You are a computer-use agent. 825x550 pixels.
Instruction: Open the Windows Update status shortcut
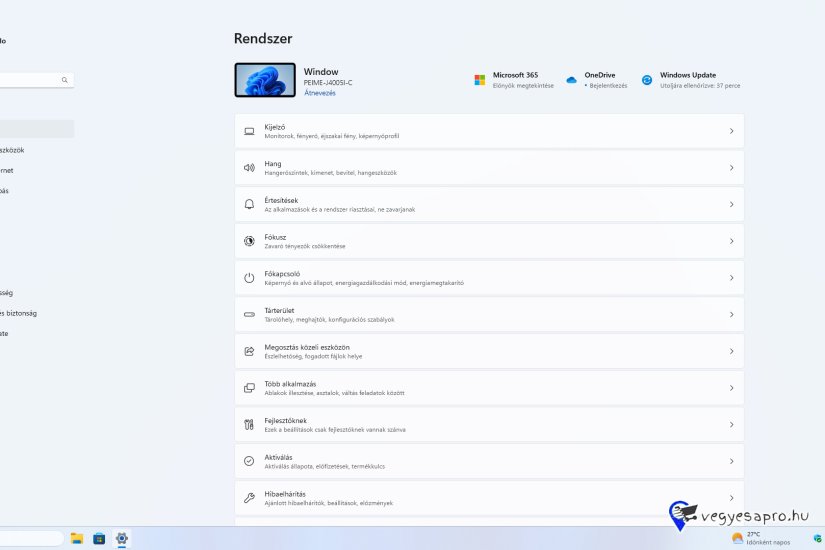click(x=692, y=80)
